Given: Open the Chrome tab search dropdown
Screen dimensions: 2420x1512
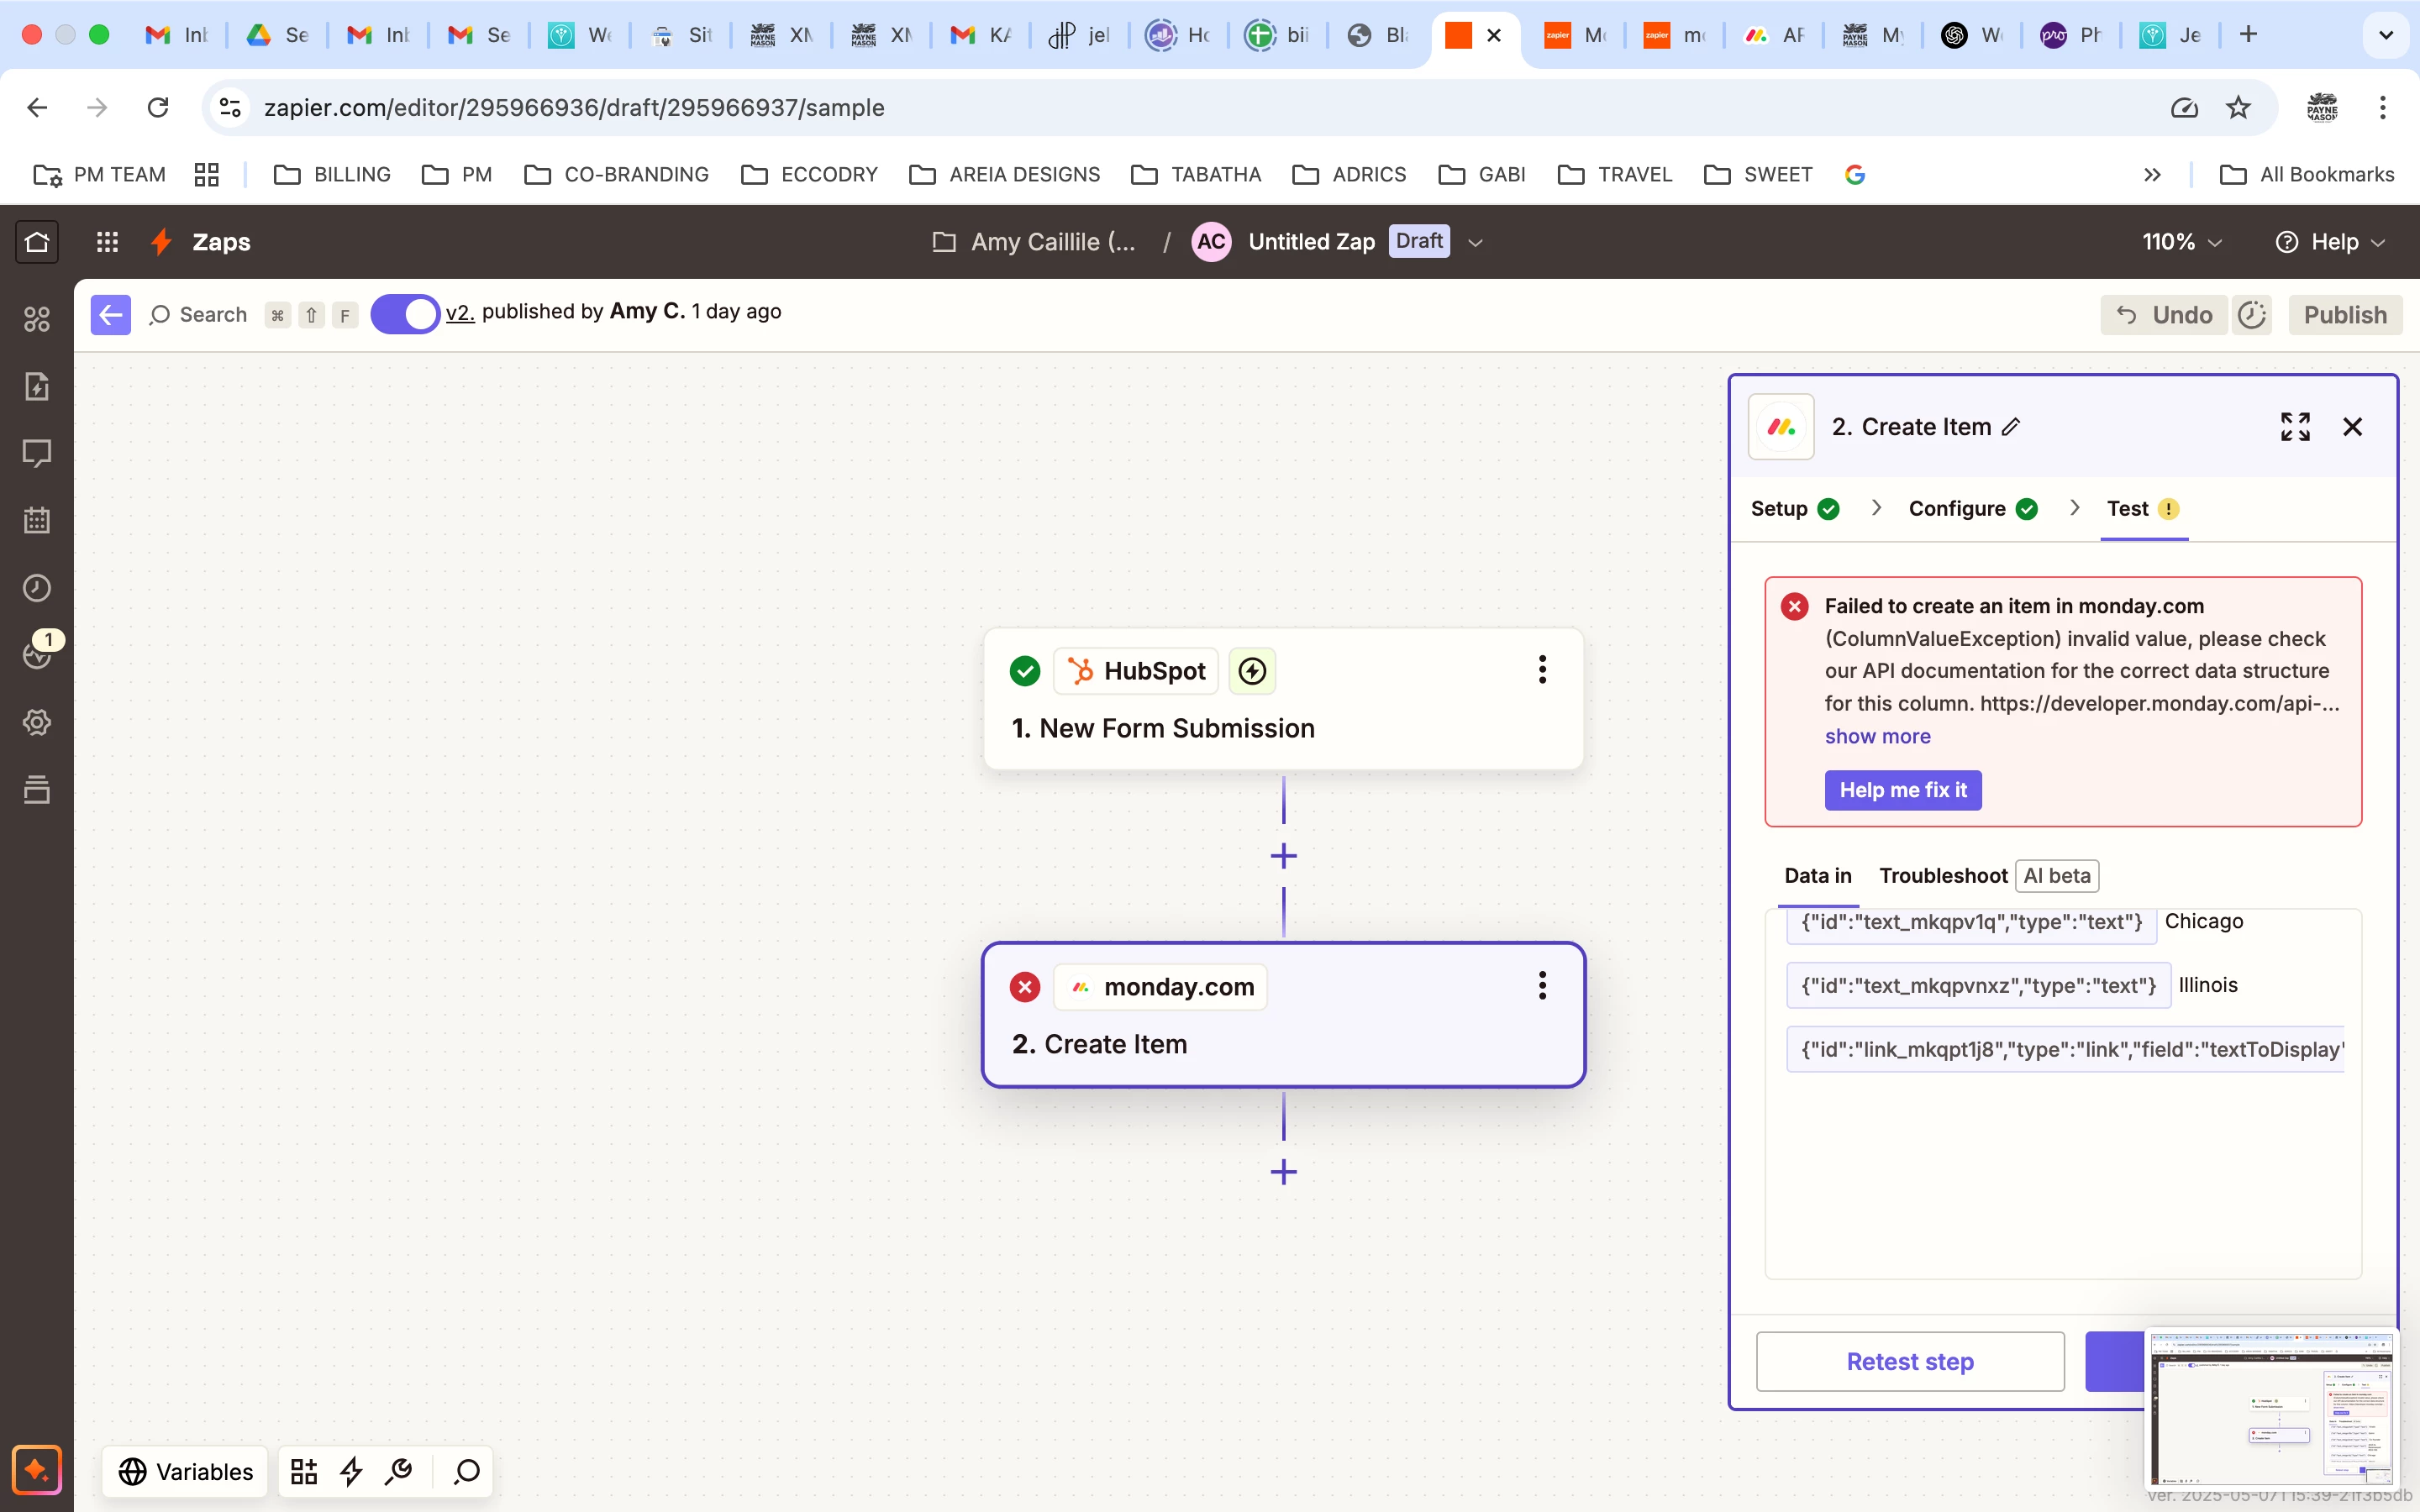Looking at the screenshot, I should tap(2386, 35).
